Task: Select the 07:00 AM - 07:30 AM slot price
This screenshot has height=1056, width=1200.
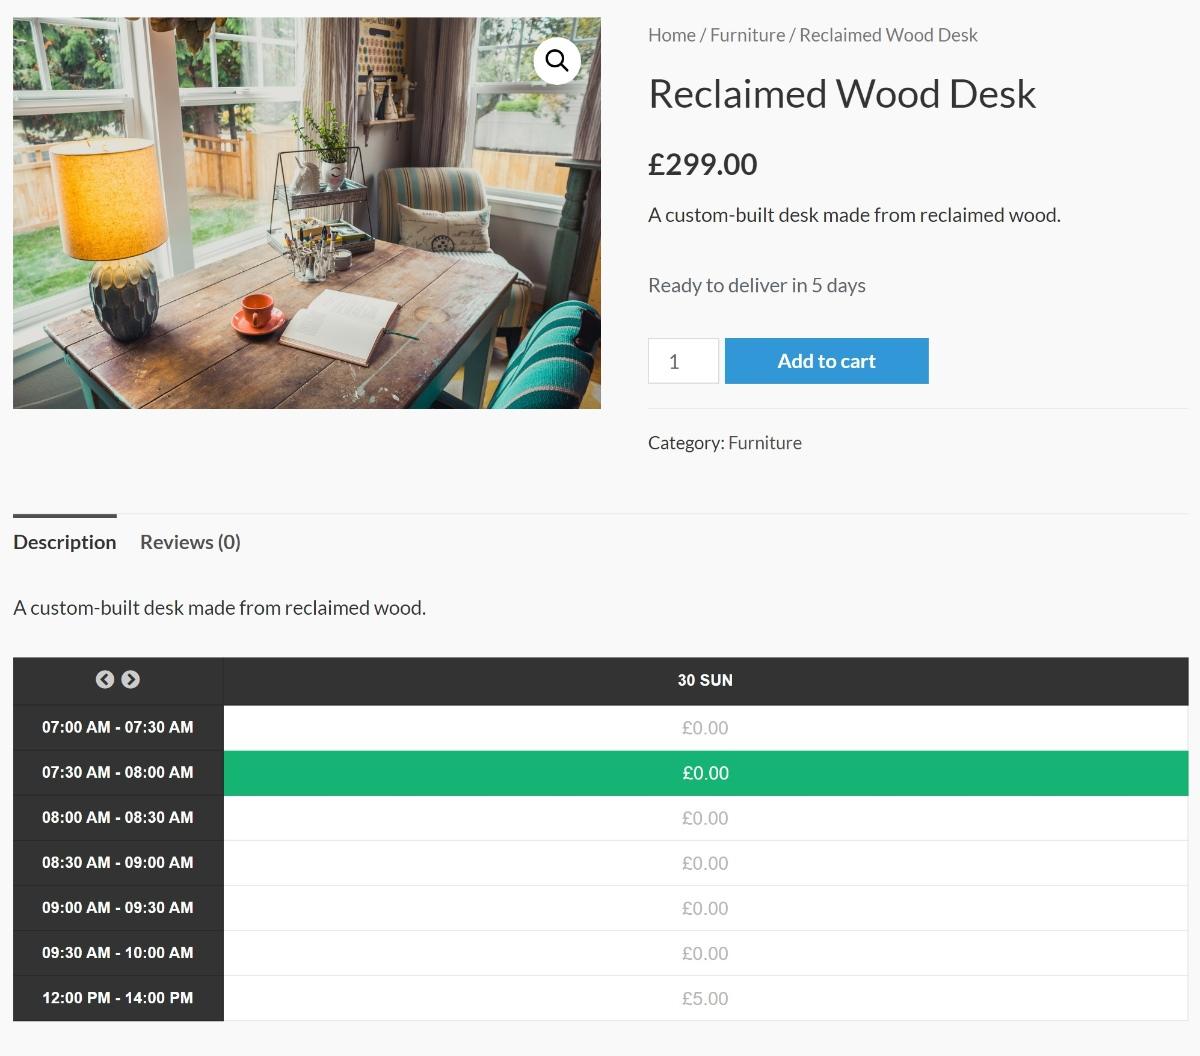Action: click(x=705, y=728)
